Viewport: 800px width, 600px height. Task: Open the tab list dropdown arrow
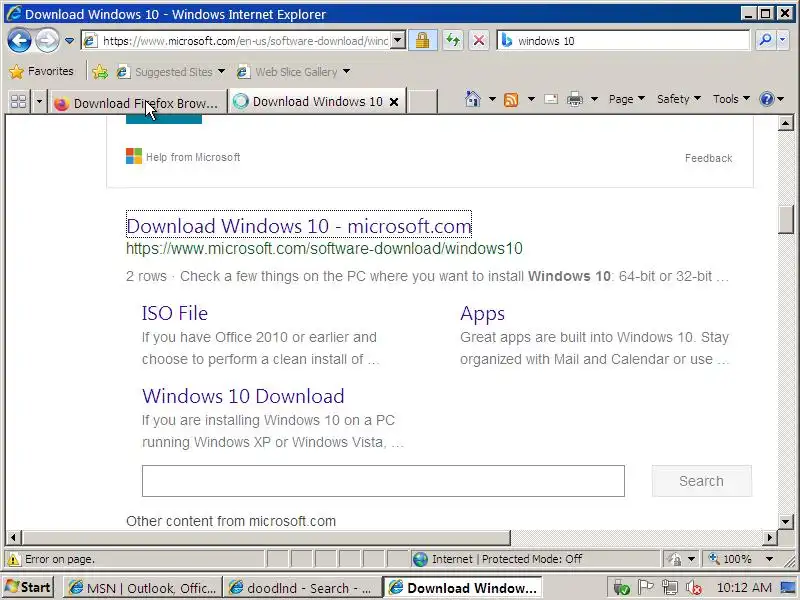click(39, 102)
